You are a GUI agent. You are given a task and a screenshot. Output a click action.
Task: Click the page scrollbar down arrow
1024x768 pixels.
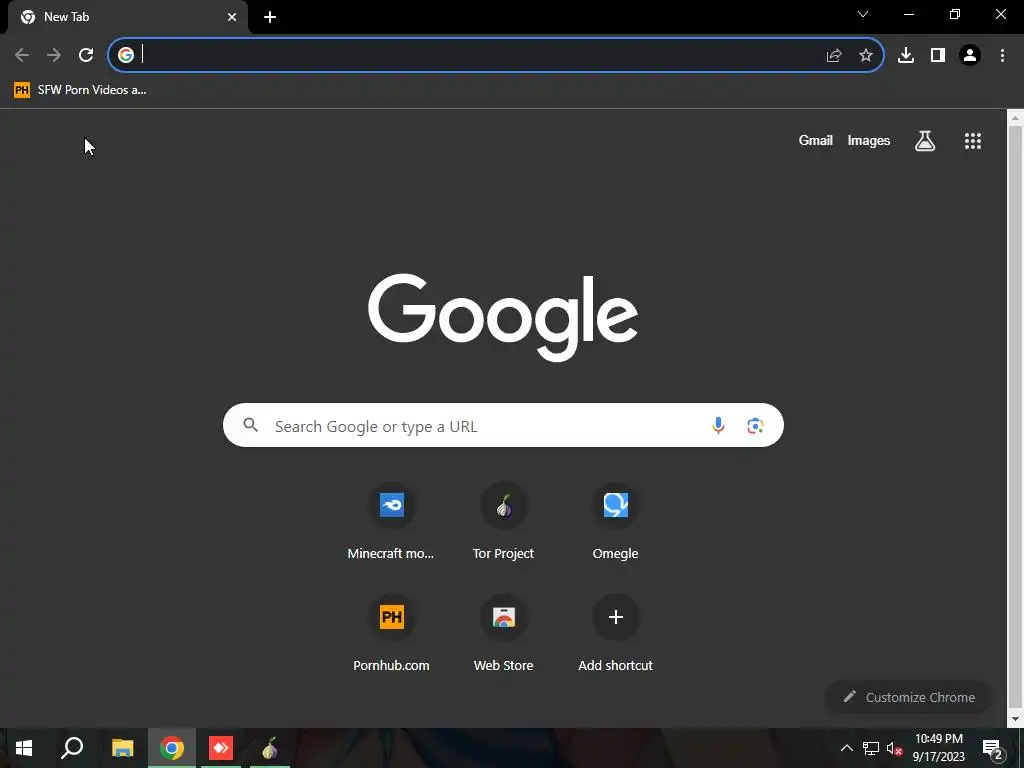(1015, 719)
